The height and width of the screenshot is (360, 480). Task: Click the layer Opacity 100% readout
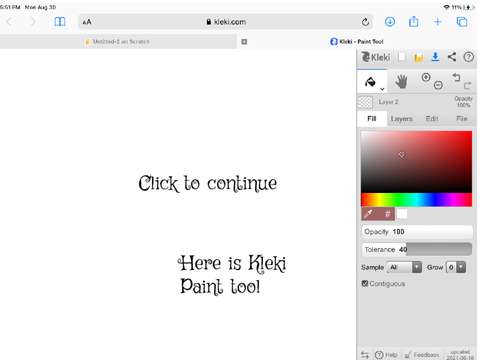pos(463,102)
